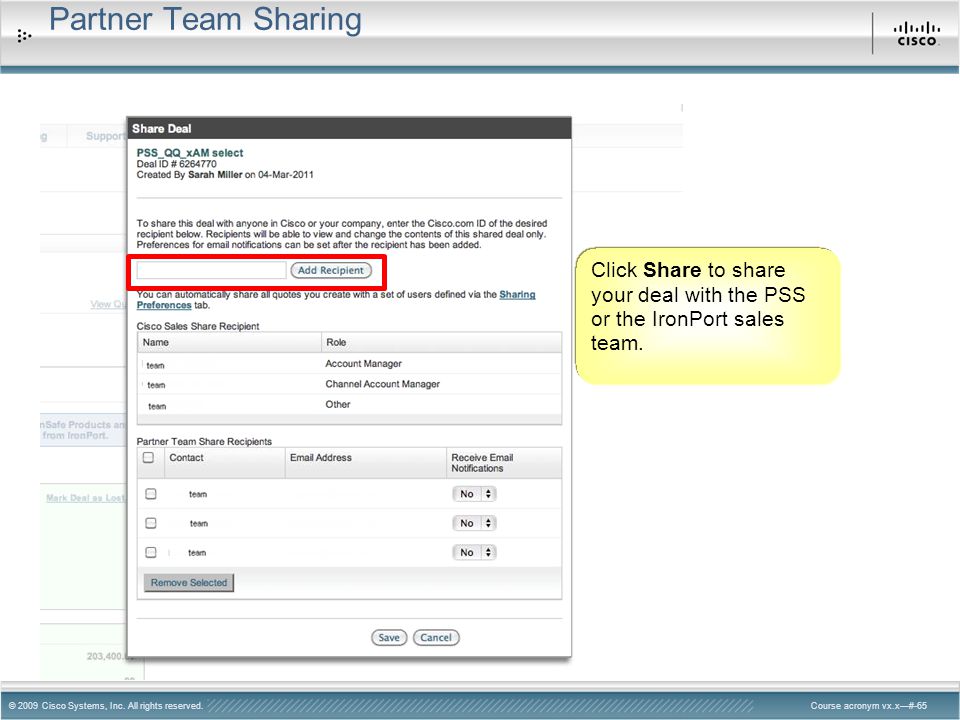Click the PSS_QQ_xAM select deal title
The image size is (960, 720).
190,152
